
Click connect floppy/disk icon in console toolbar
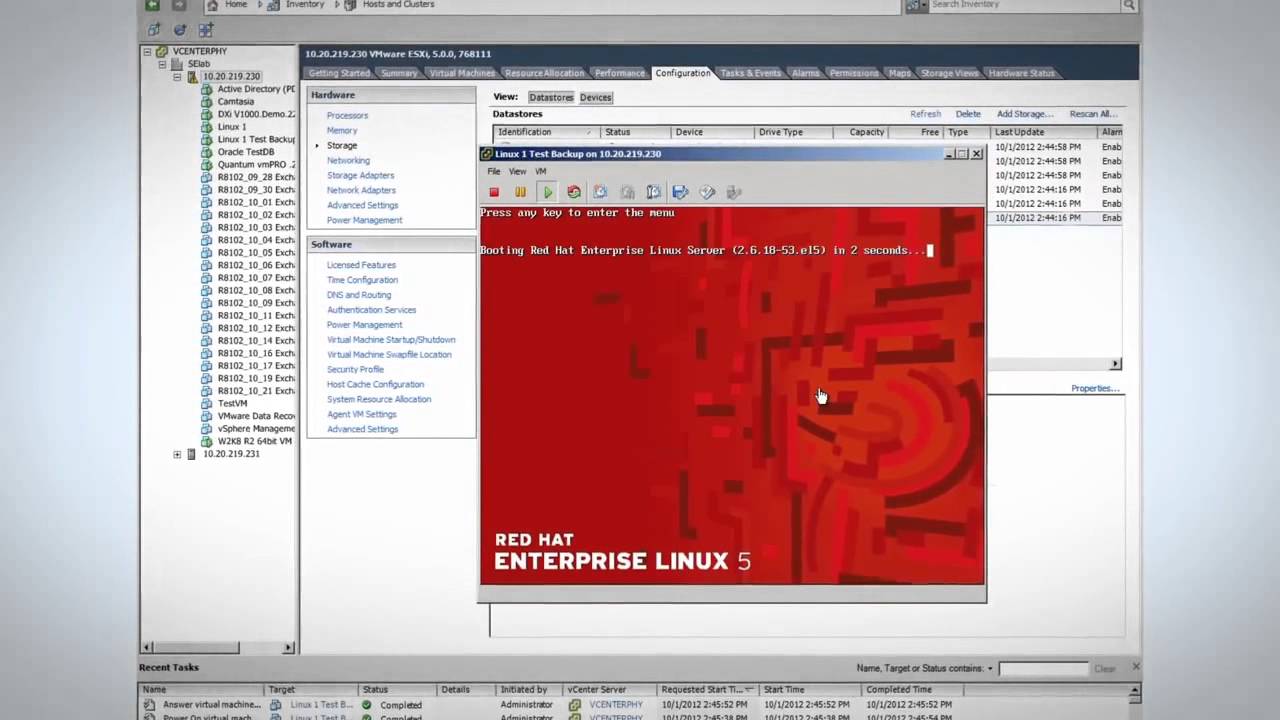[x=681, y=192]
